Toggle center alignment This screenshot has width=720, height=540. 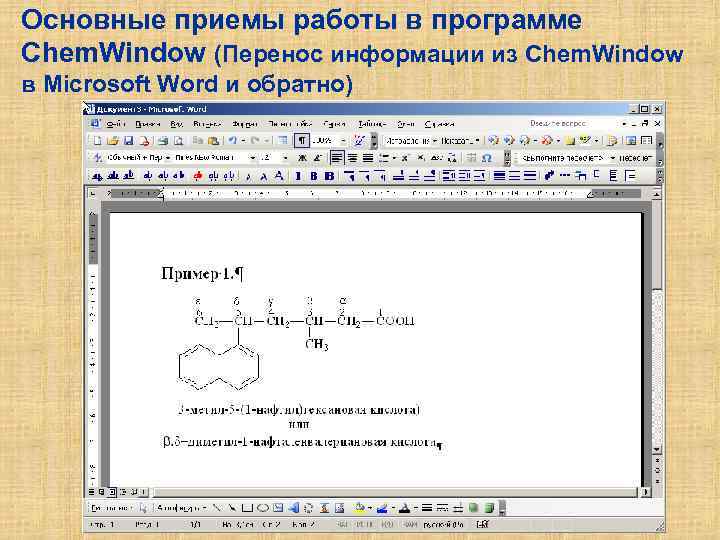coord(352,158)
